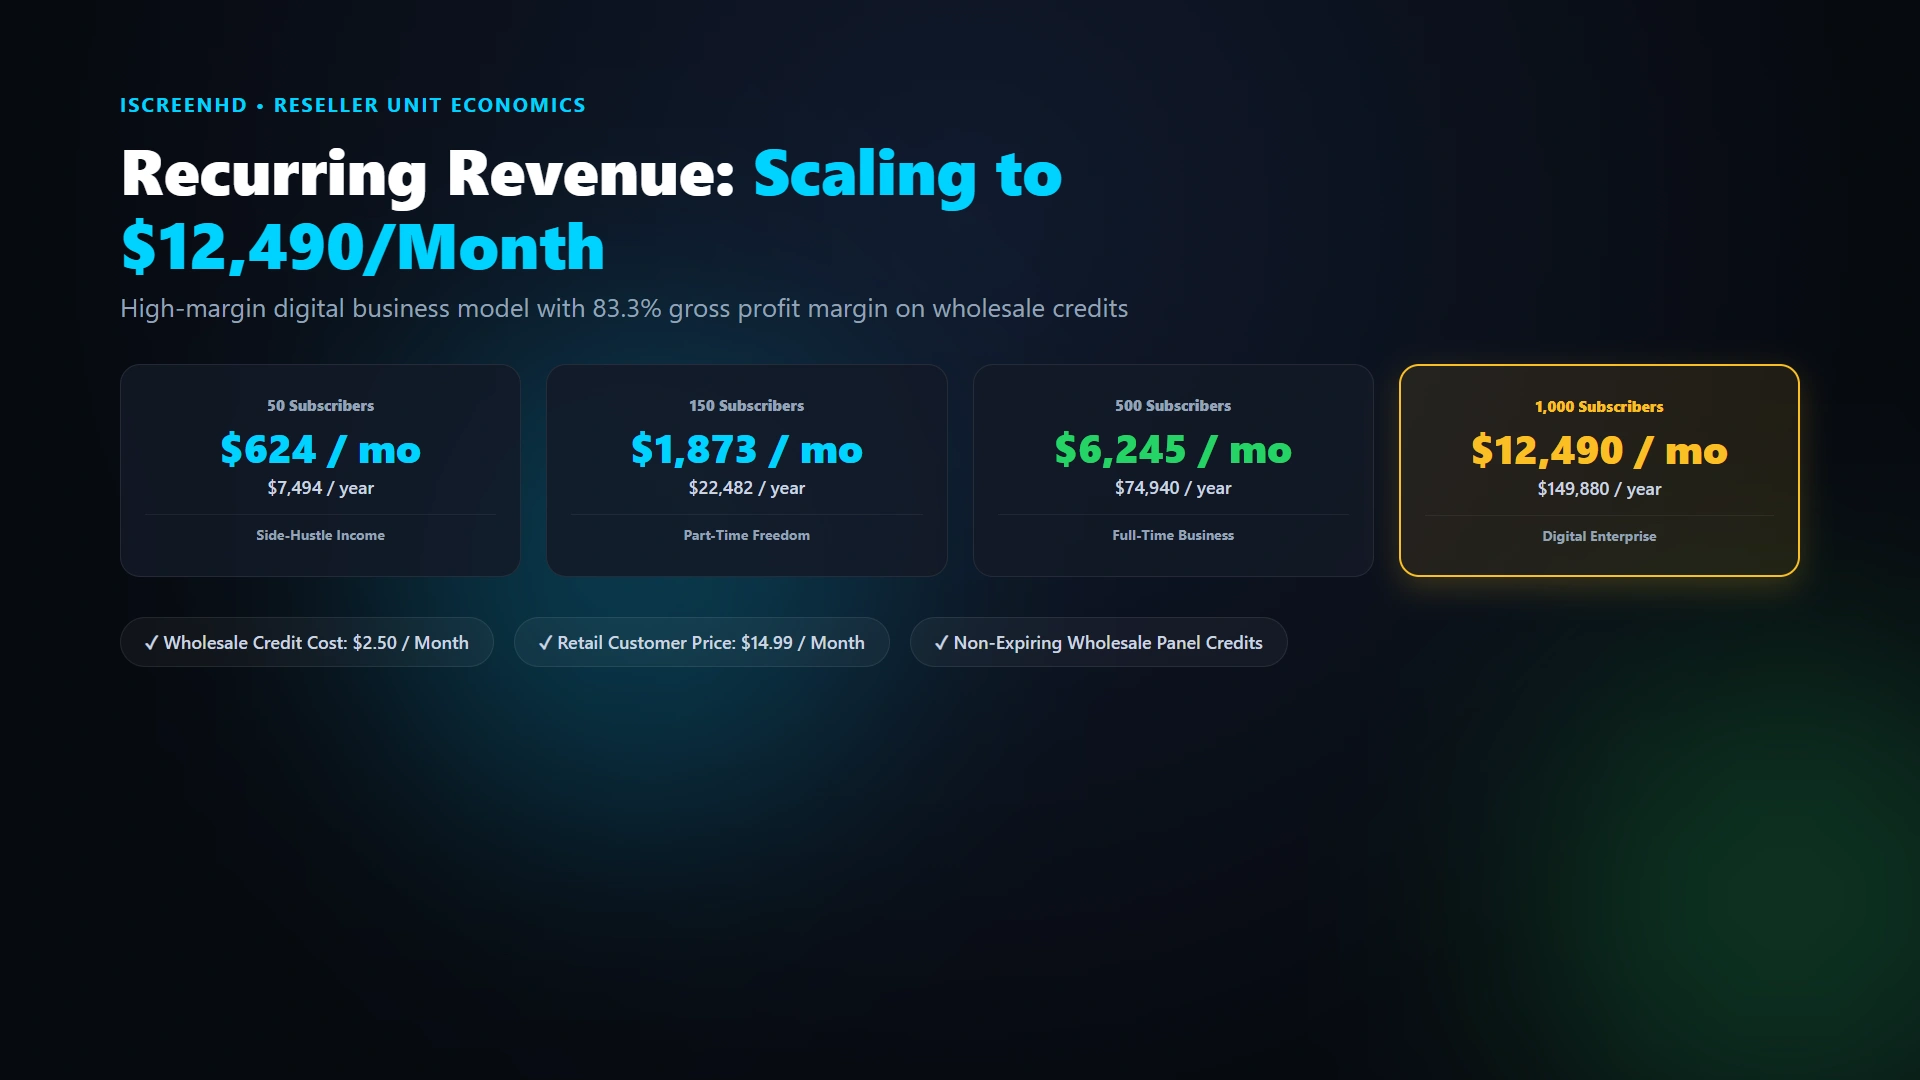Select the Side-Hustle Income caption
The width and height of the screenshot is (1920, 1080).
point(320,535)
